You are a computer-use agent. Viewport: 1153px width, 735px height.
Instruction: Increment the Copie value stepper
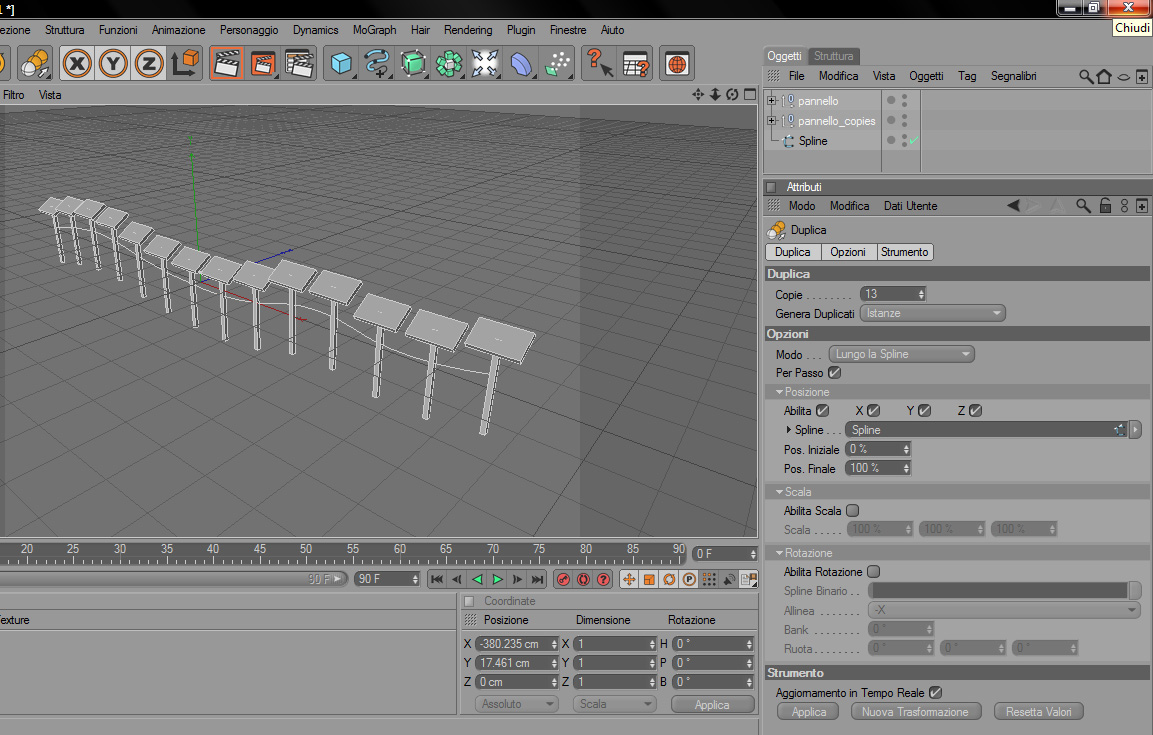921,291
